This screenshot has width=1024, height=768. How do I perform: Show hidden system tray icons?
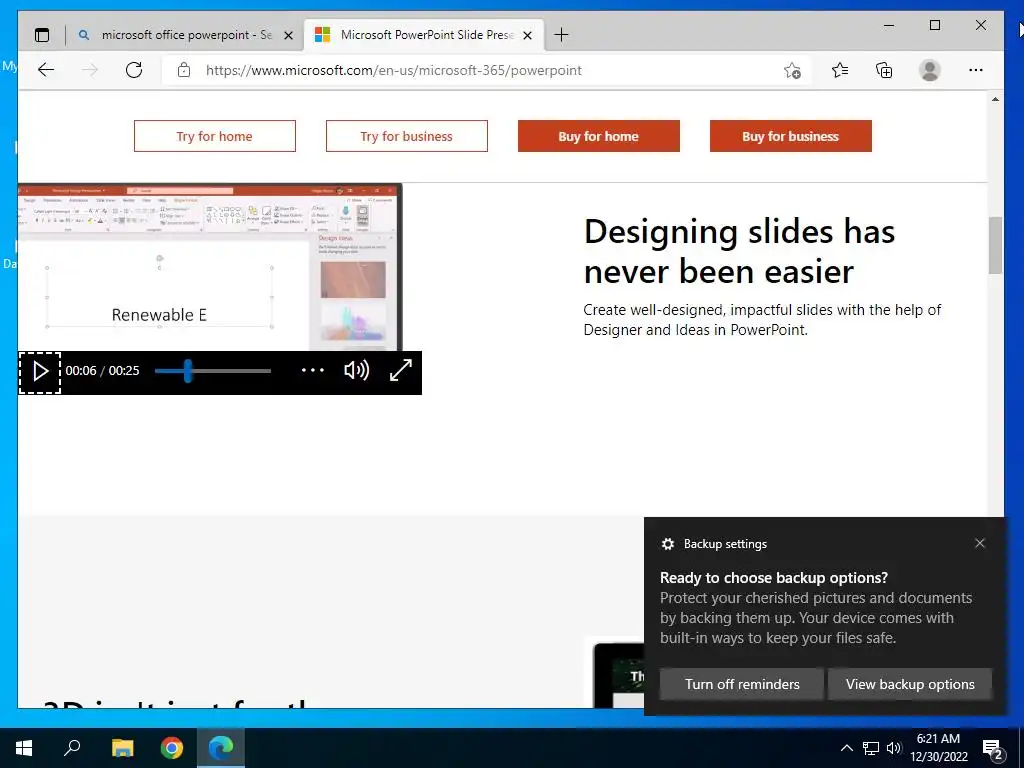tap(846, 748)
